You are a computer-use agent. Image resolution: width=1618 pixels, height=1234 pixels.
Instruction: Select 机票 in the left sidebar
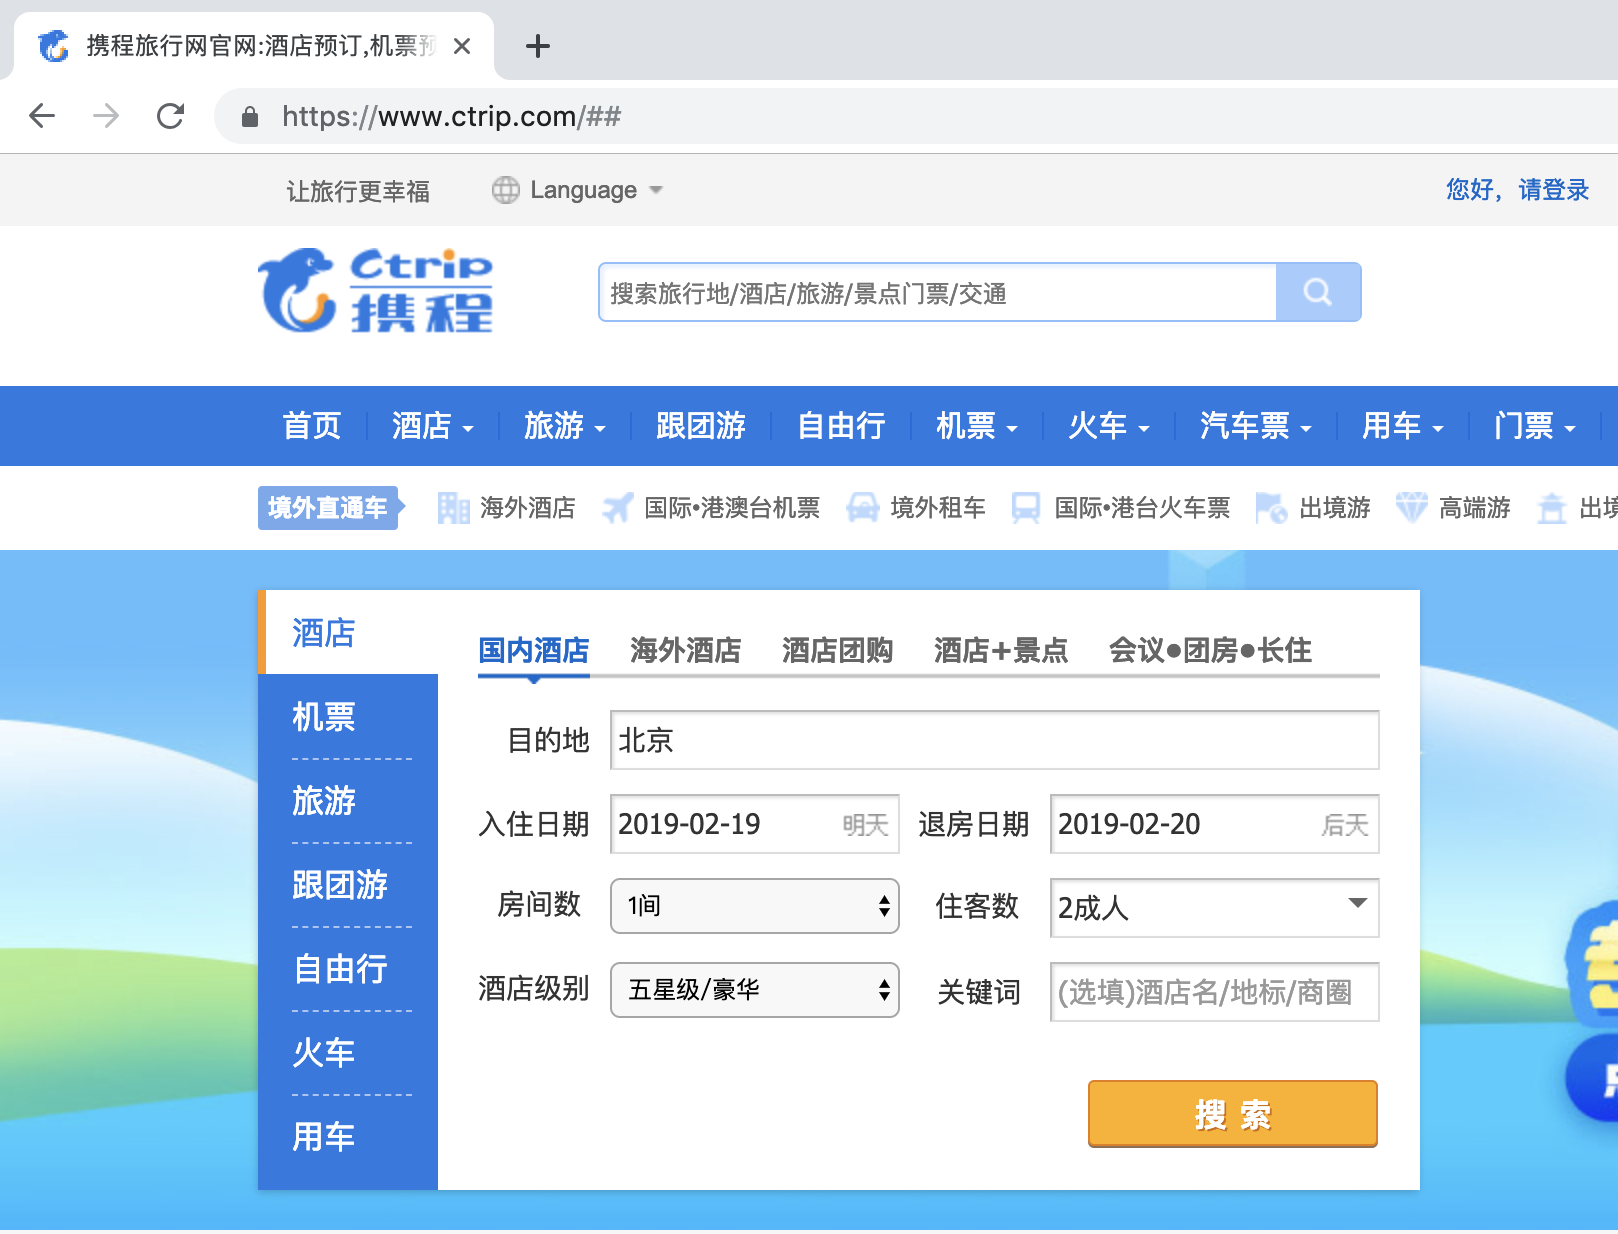[348, 716]
